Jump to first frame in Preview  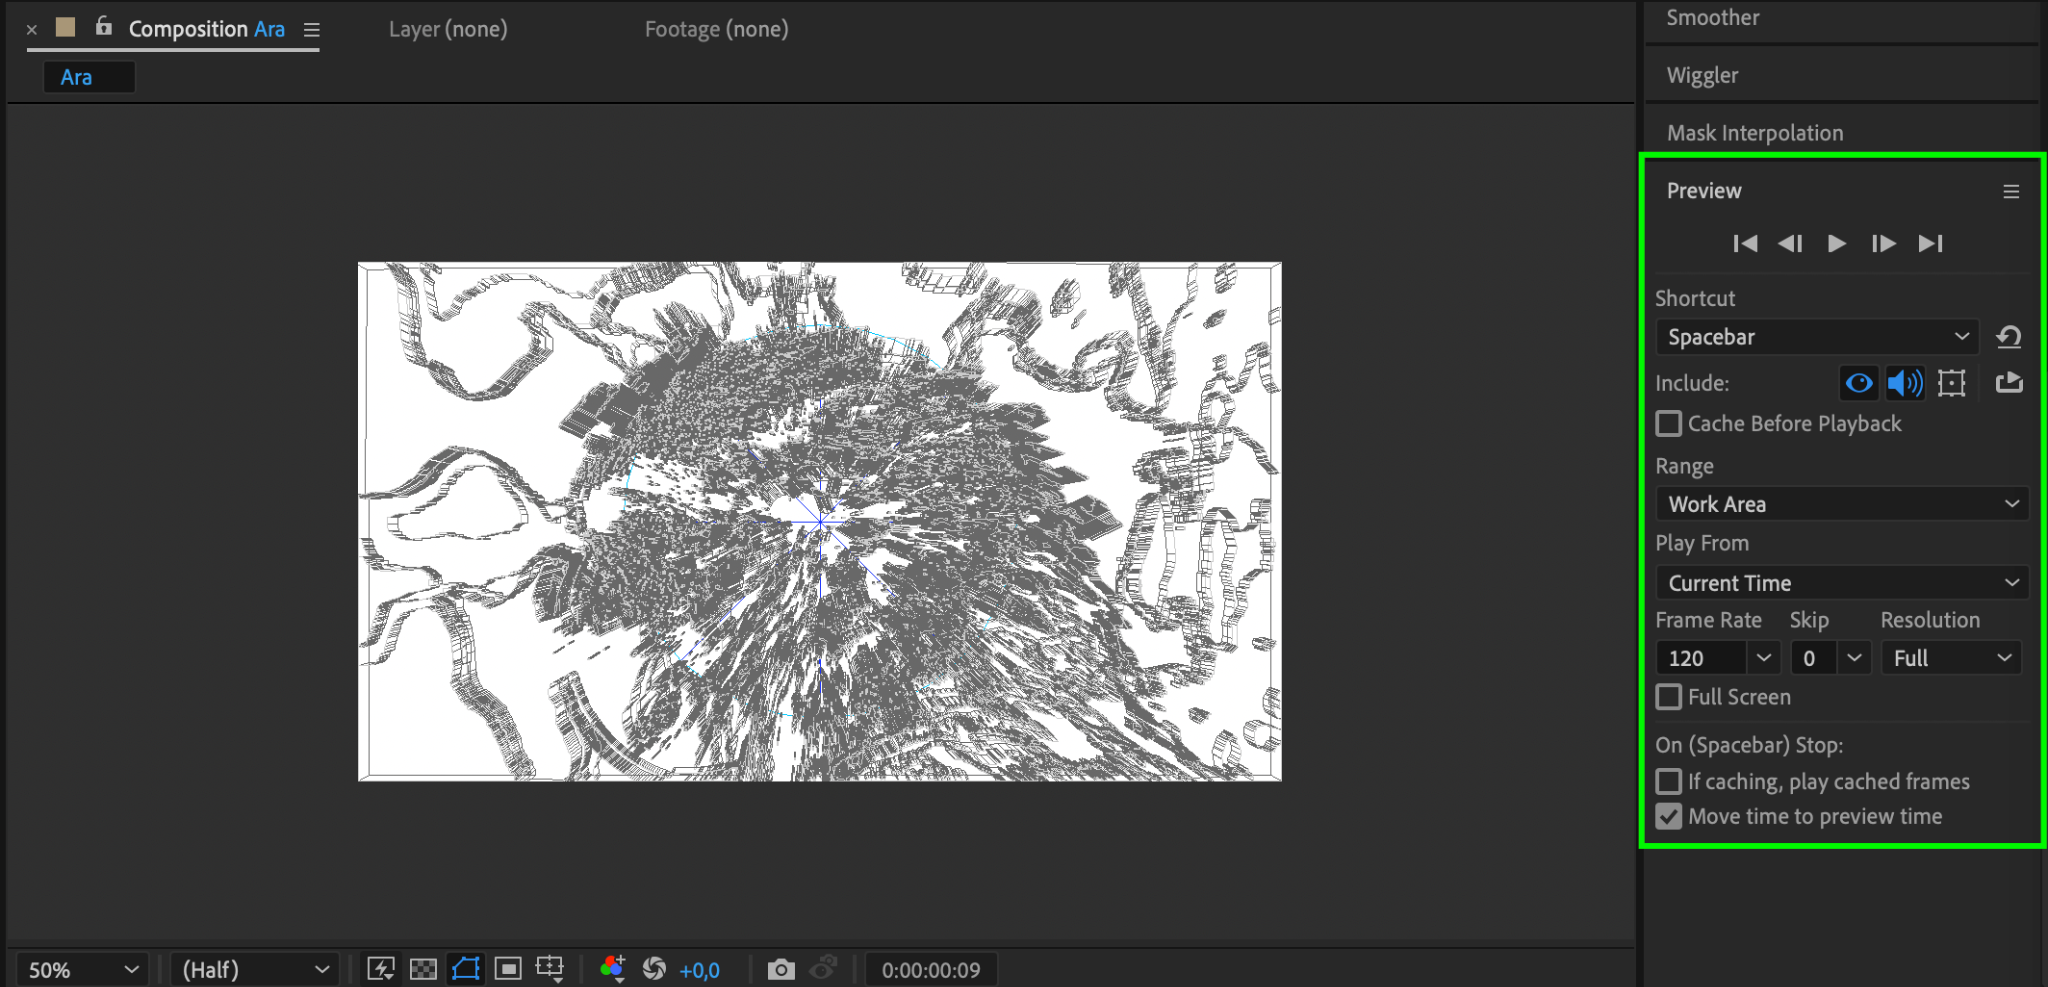1745,244
